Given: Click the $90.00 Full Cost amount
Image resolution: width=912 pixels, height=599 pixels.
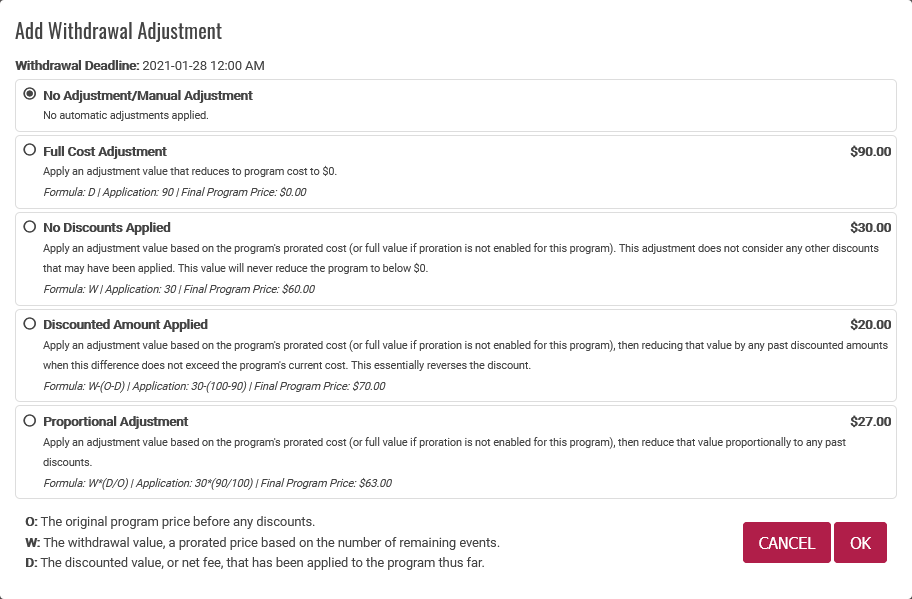Looking at the screenshot, I should tap(870, 152).
